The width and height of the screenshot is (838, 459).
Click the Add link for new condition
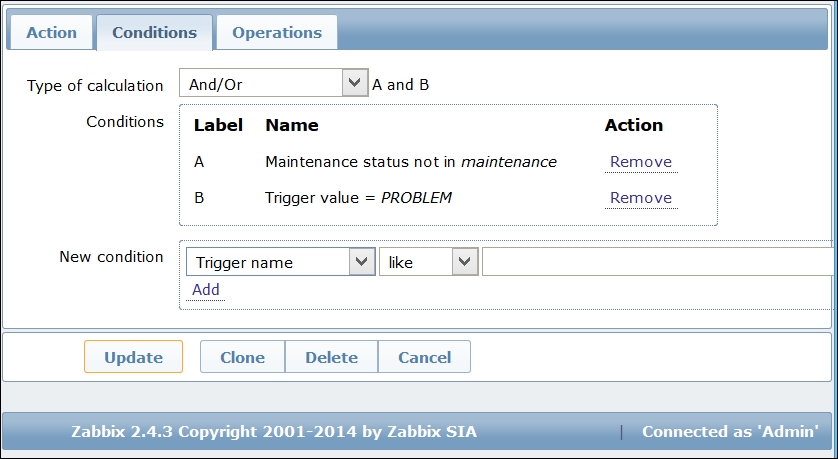[x=206, y=290]
